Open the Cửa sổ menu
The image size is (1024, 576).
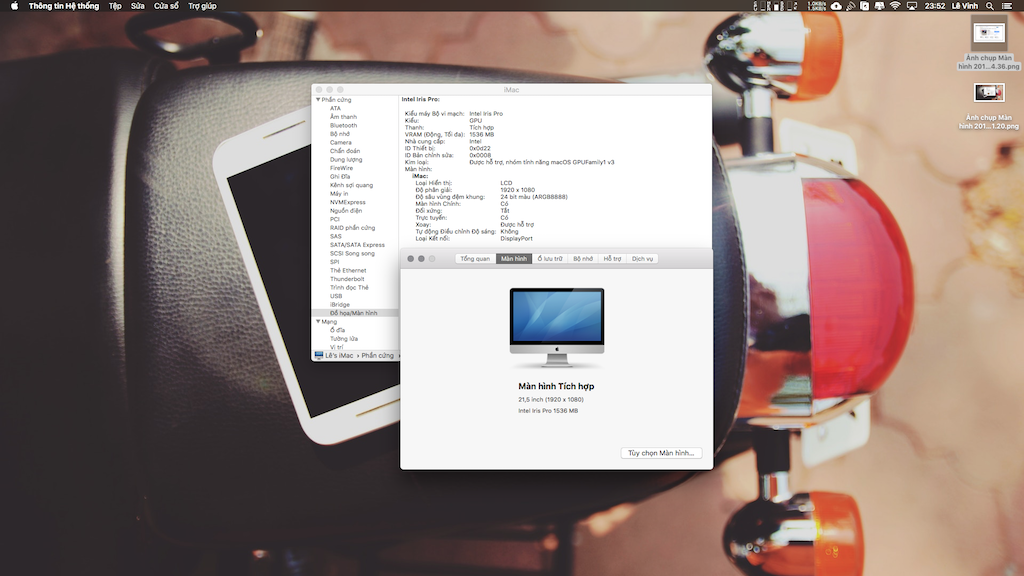point(166,6)
